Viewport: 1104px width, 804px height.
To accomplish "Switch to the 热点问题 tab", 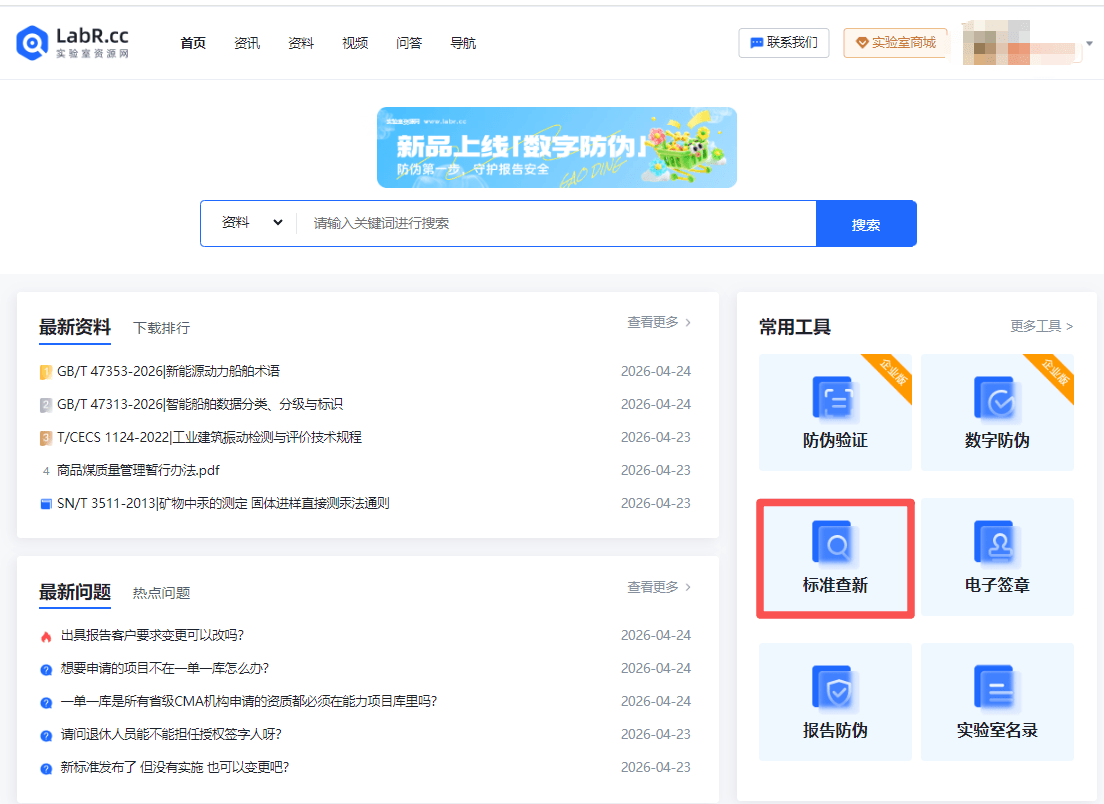I will tap(161, 593).
